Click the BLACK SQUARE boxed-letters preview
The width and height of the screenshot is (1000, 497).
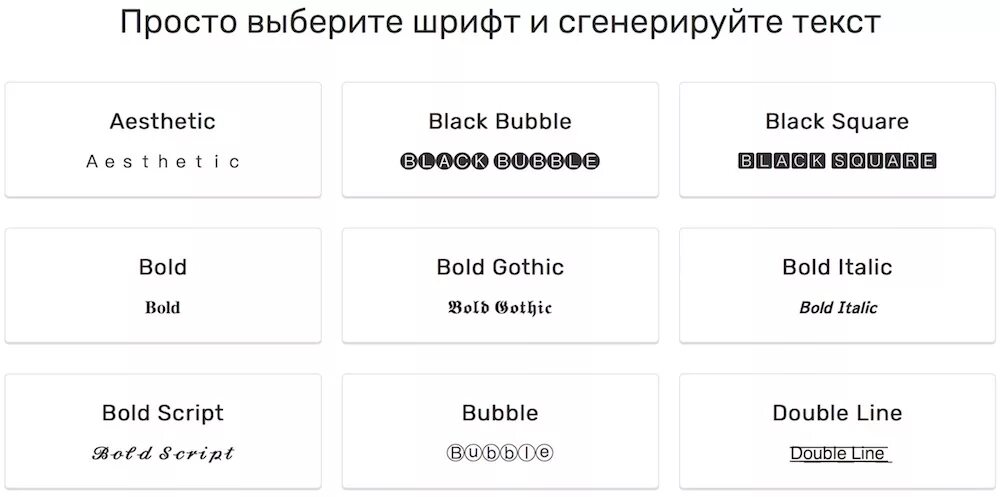pos(837,161)
